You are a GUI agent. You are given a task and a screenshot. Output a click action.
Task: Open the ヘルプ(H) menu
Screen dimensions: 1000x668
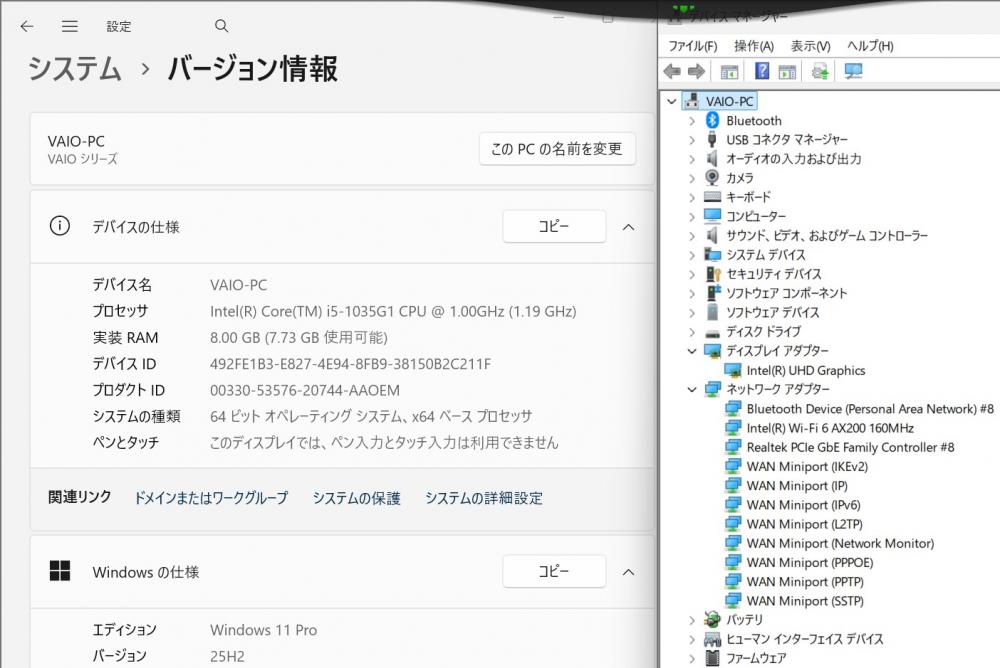click(x=870, y=46)
